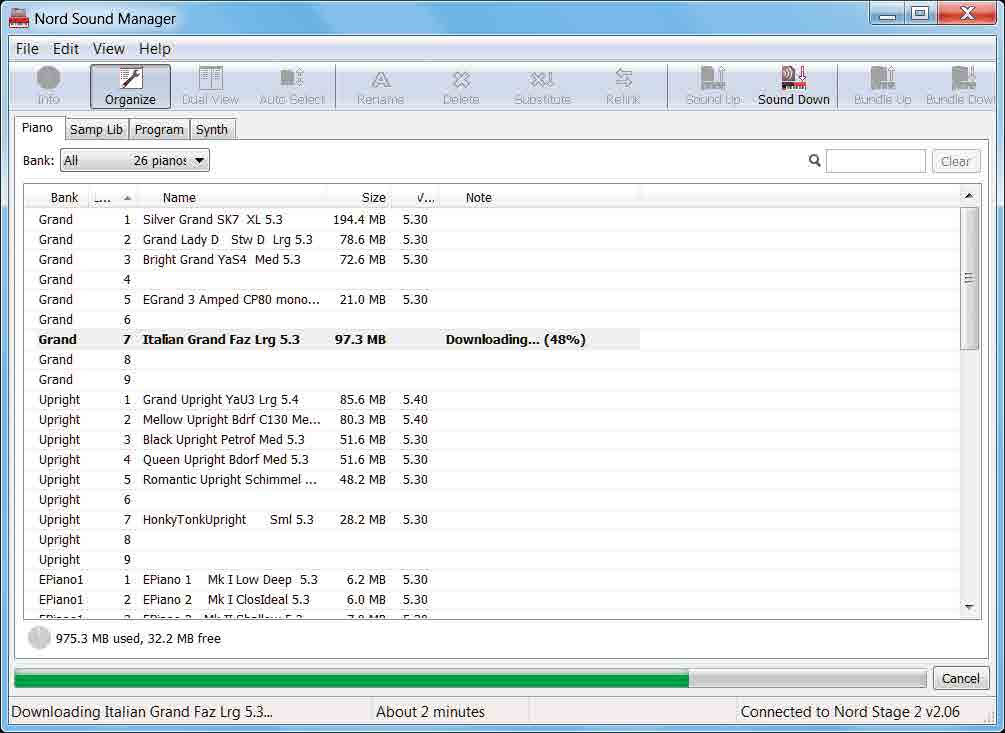Select the Substitute tool
The height and width of the screenshot is (733, 1005).
(x=542, y=86)
